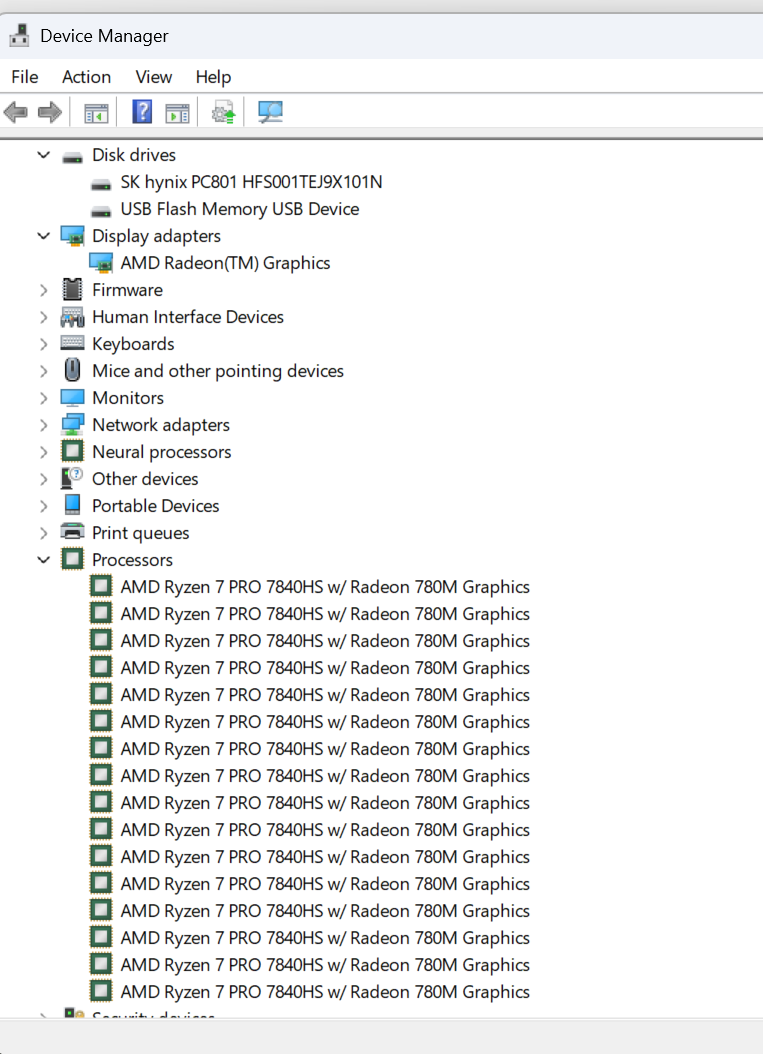The width and height of the screenshot is (763, 1054).
Task: Expand the Neural processors category
Action: (x=44, y=452)
